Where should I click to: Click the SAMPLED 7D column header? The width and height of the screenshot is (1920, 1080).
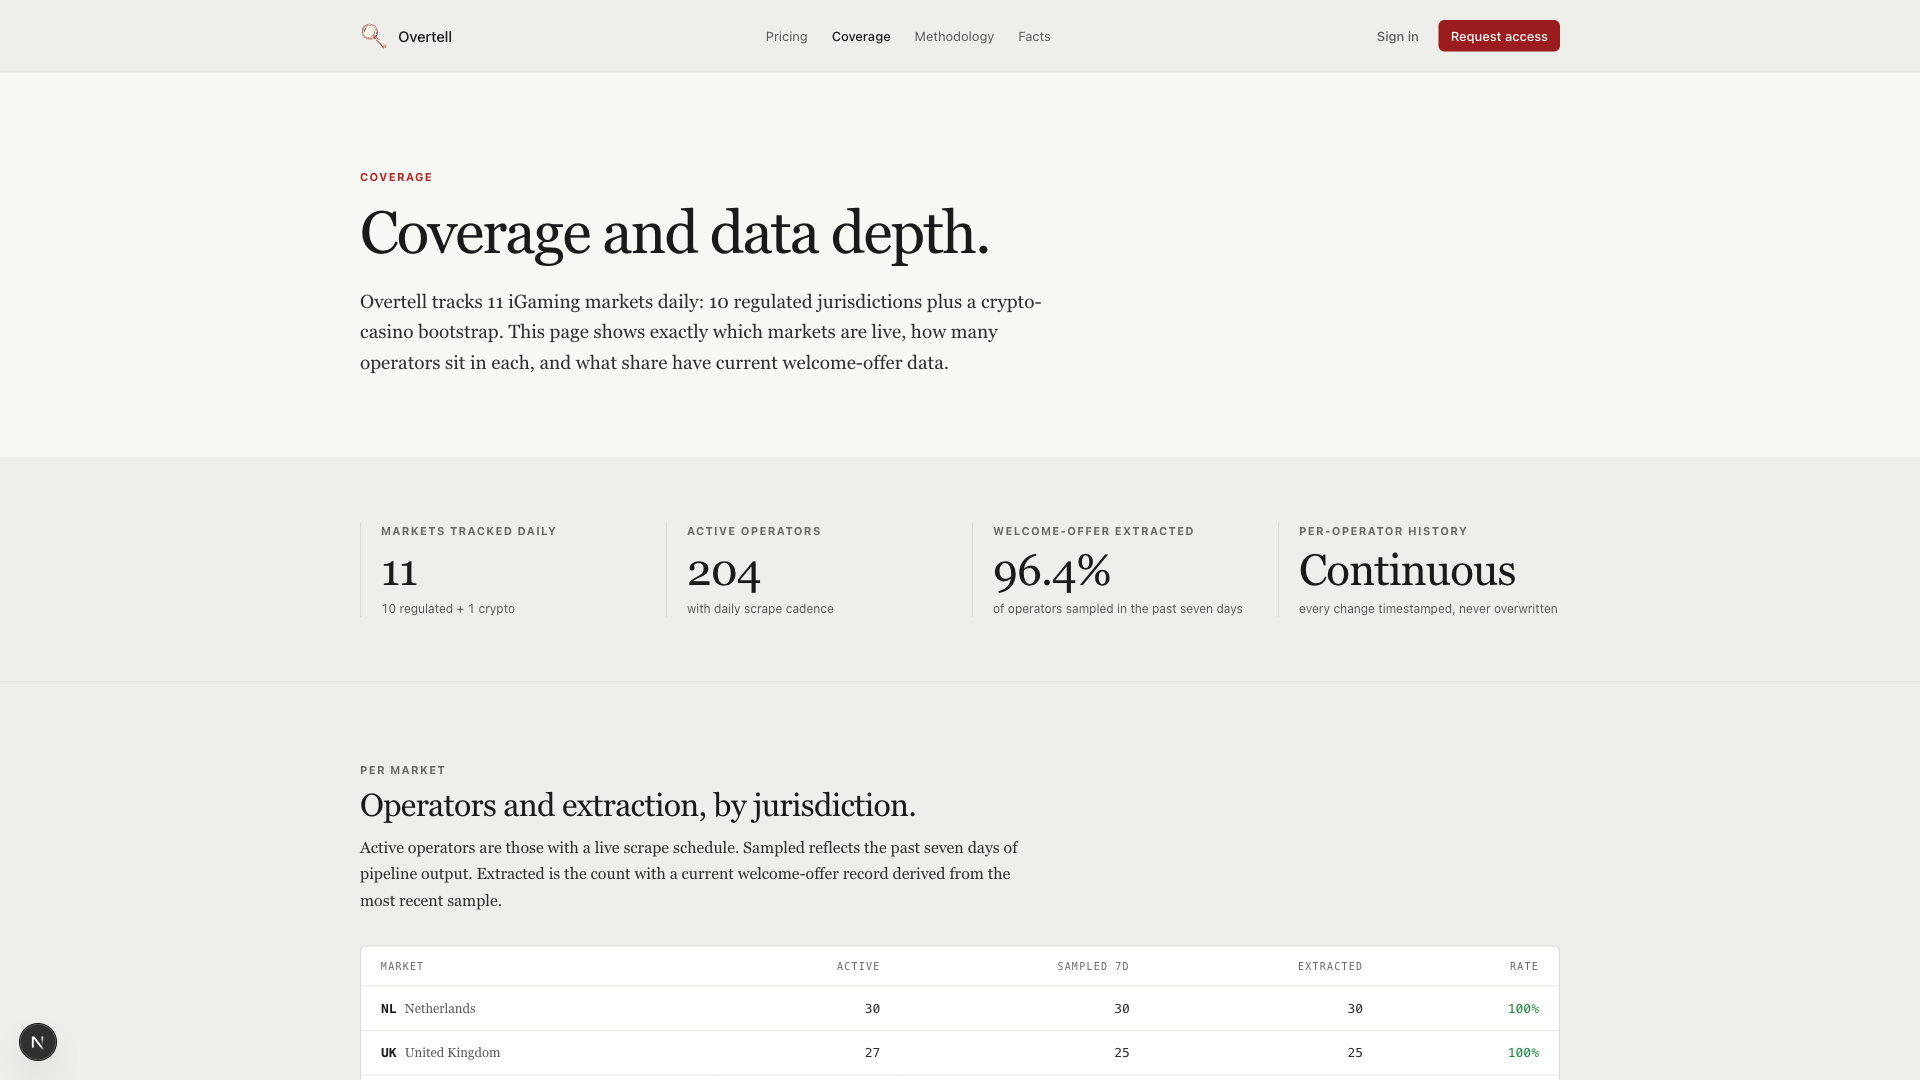[1093, 966]
